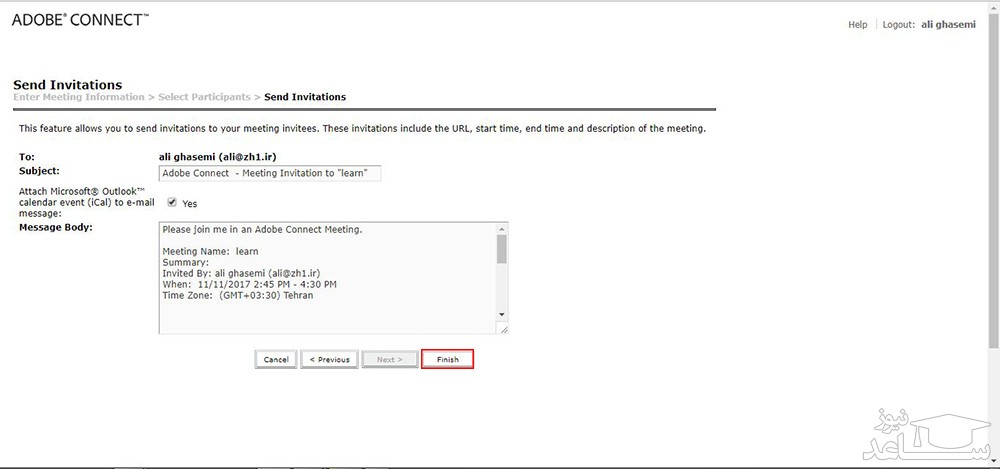Open the Help link
This screenshot has width=1000, height=469.
(857, 25)
